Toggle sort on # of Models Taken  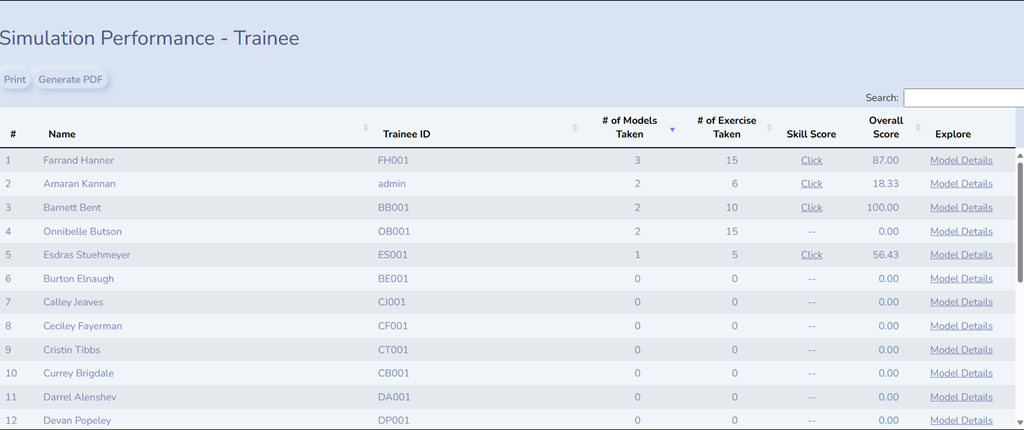[x=672, y=130]
